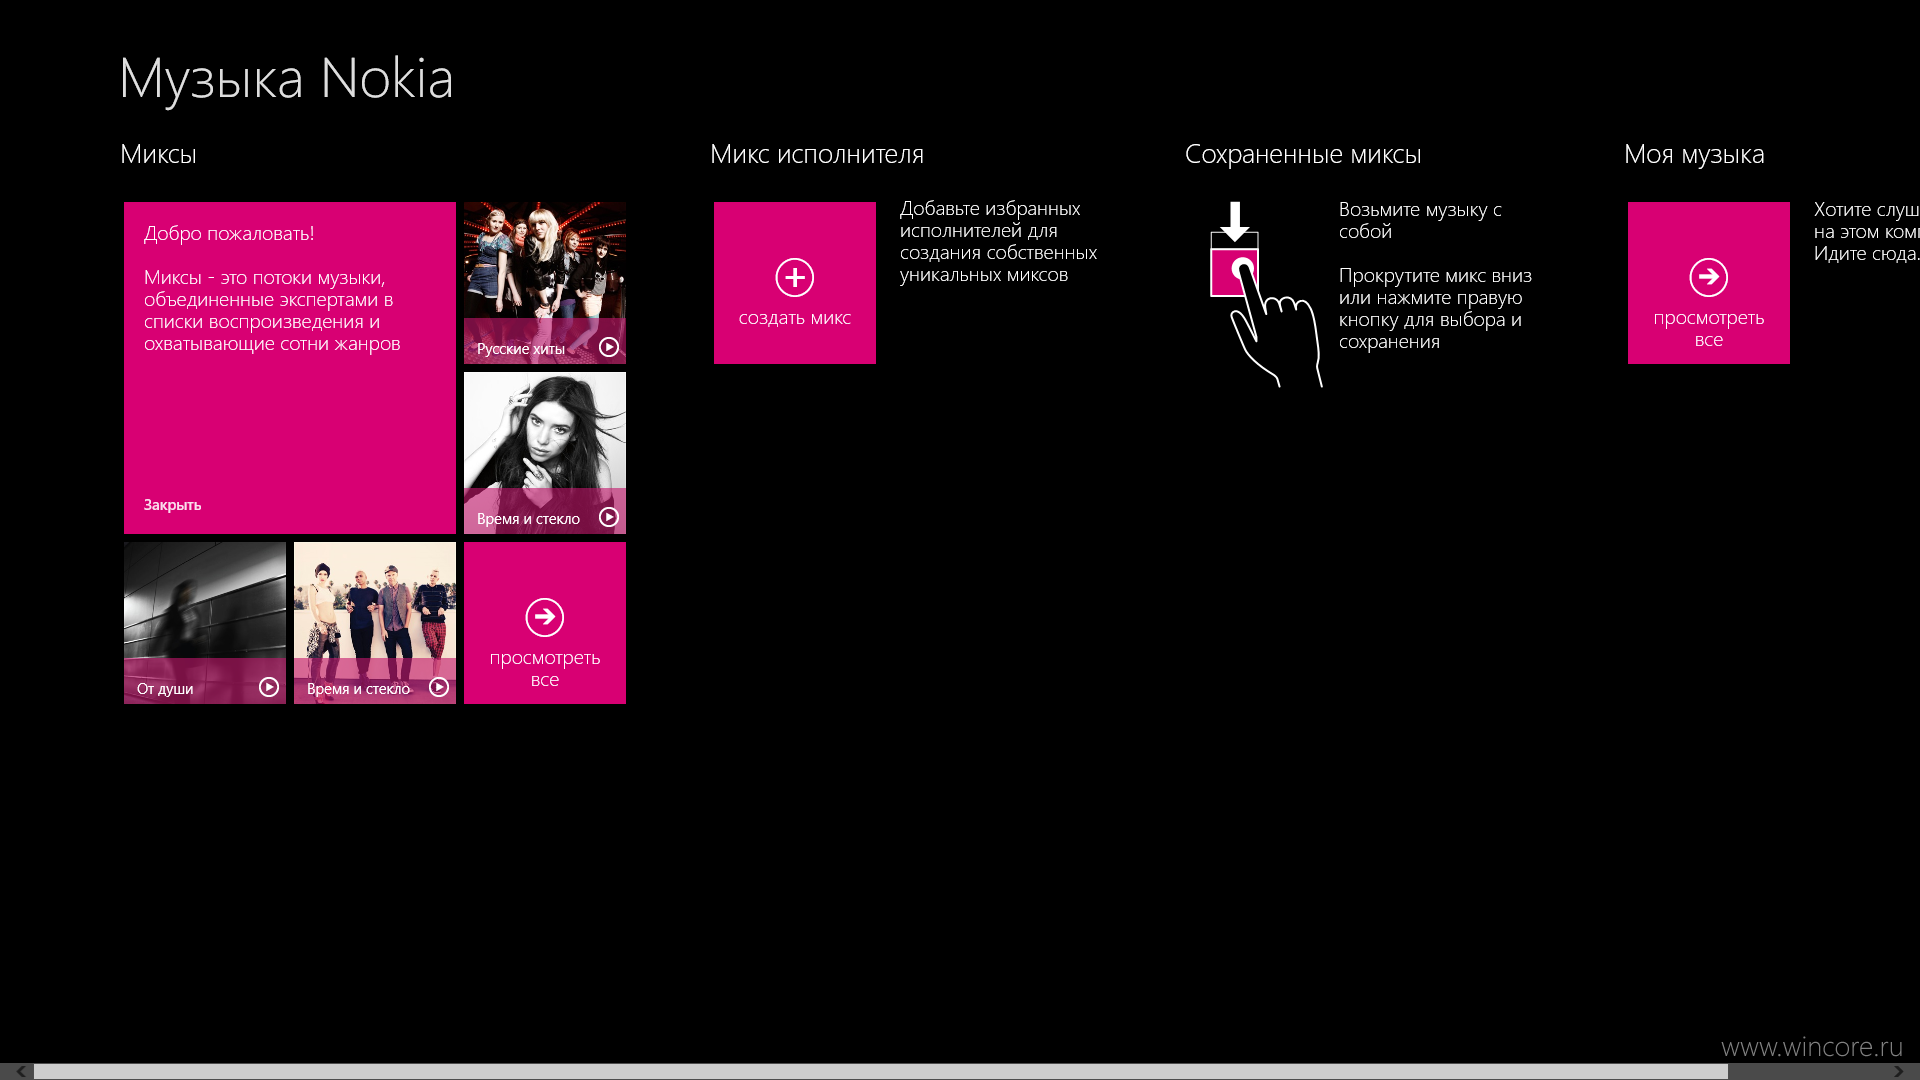Click the hand-tap download illustration icon
This screenshot has width=1920, height=1080.
tap(1266, 294)
